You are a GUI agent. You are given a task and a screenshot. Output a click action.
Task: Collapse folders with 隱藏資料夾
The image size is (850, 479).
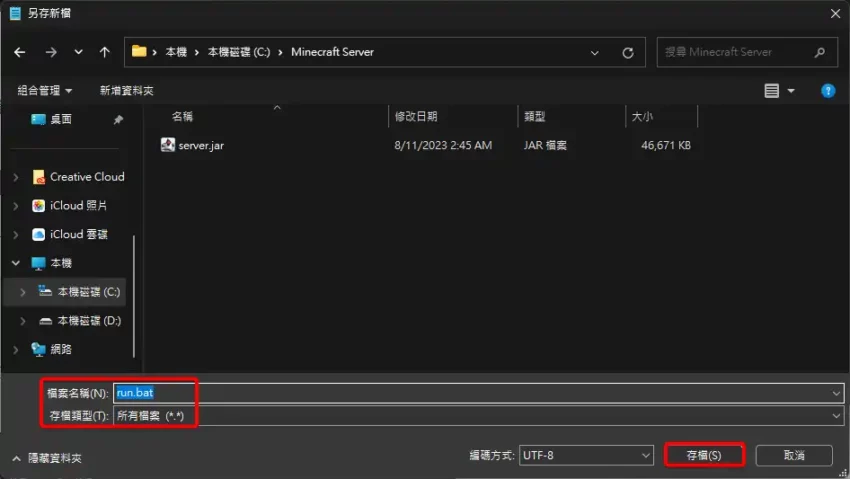pos(47,458)
